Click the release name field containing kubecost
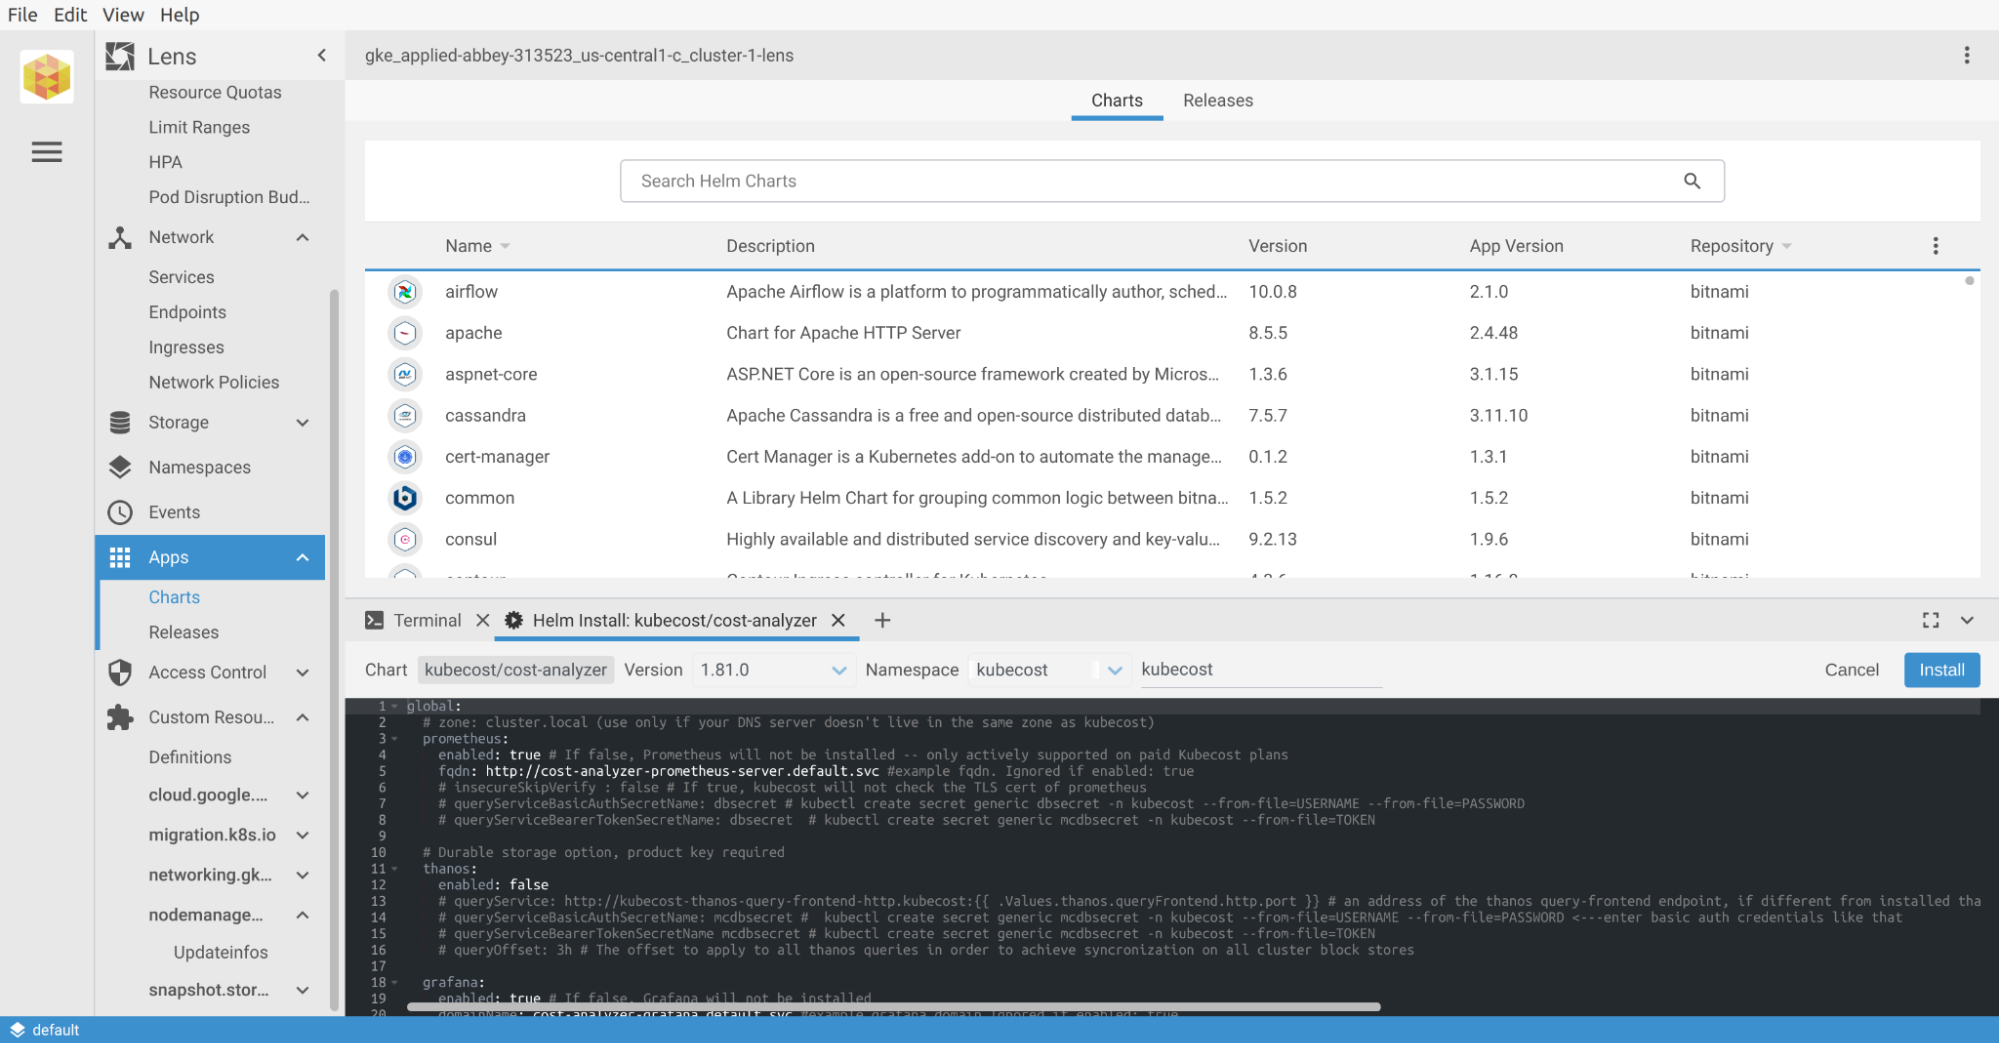The height and width of the screenshot is (1044, 1999). [x=1261, y=670]
